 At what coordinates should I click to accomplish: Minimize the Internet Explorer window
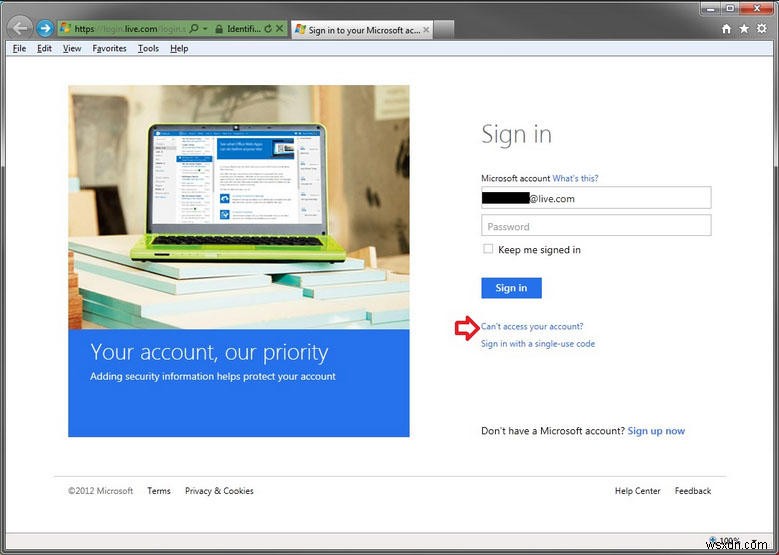[x=711, y=8]
